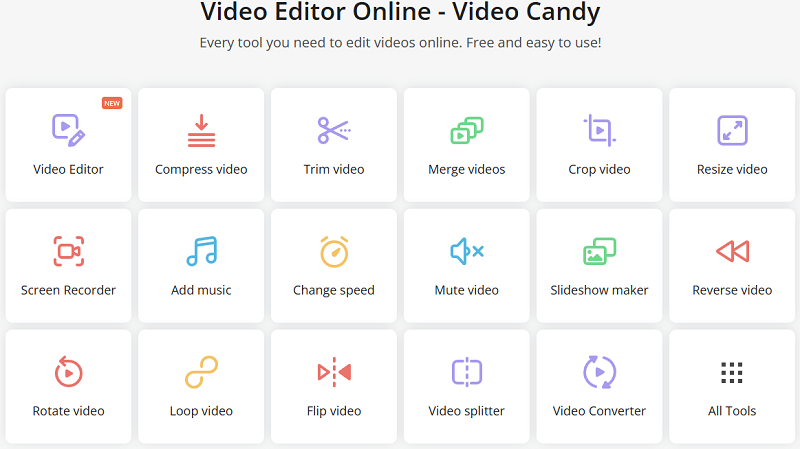This screenshot has width=800, height=449.
Task: Click the 'Reverse video' text
Action: click(x=732, y=290)
